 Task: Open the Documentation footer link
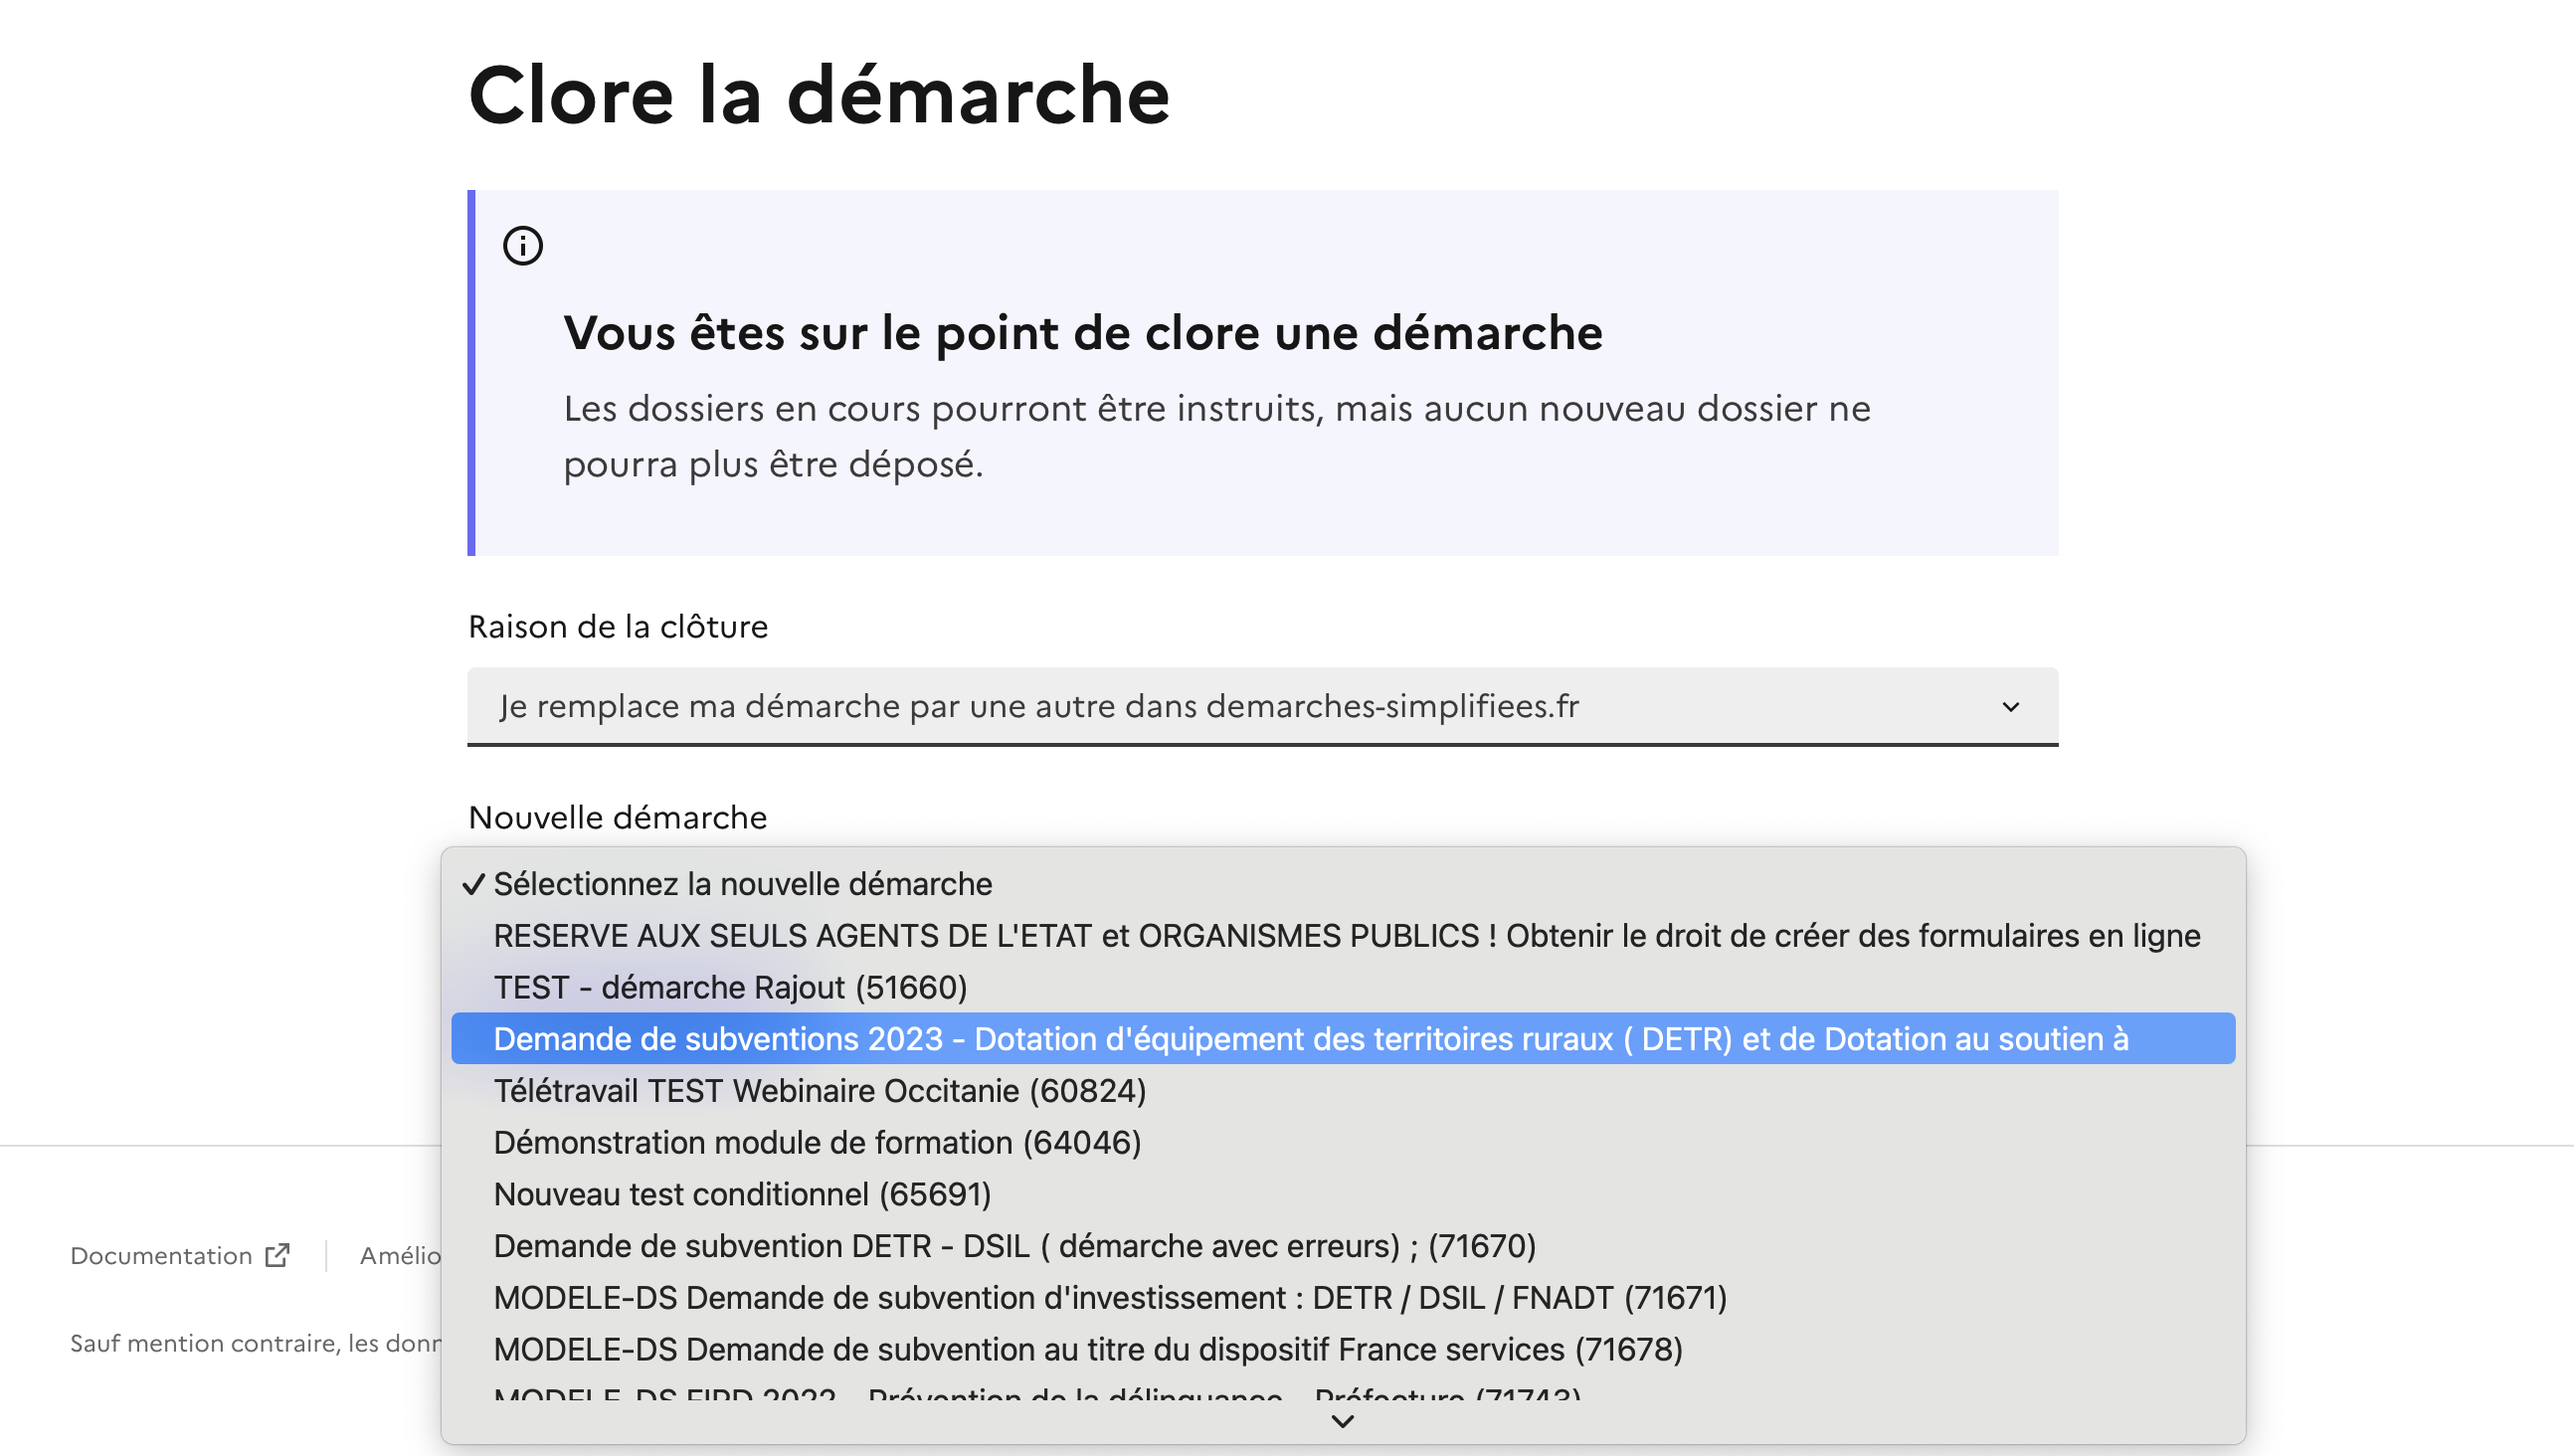point(161,1256)
